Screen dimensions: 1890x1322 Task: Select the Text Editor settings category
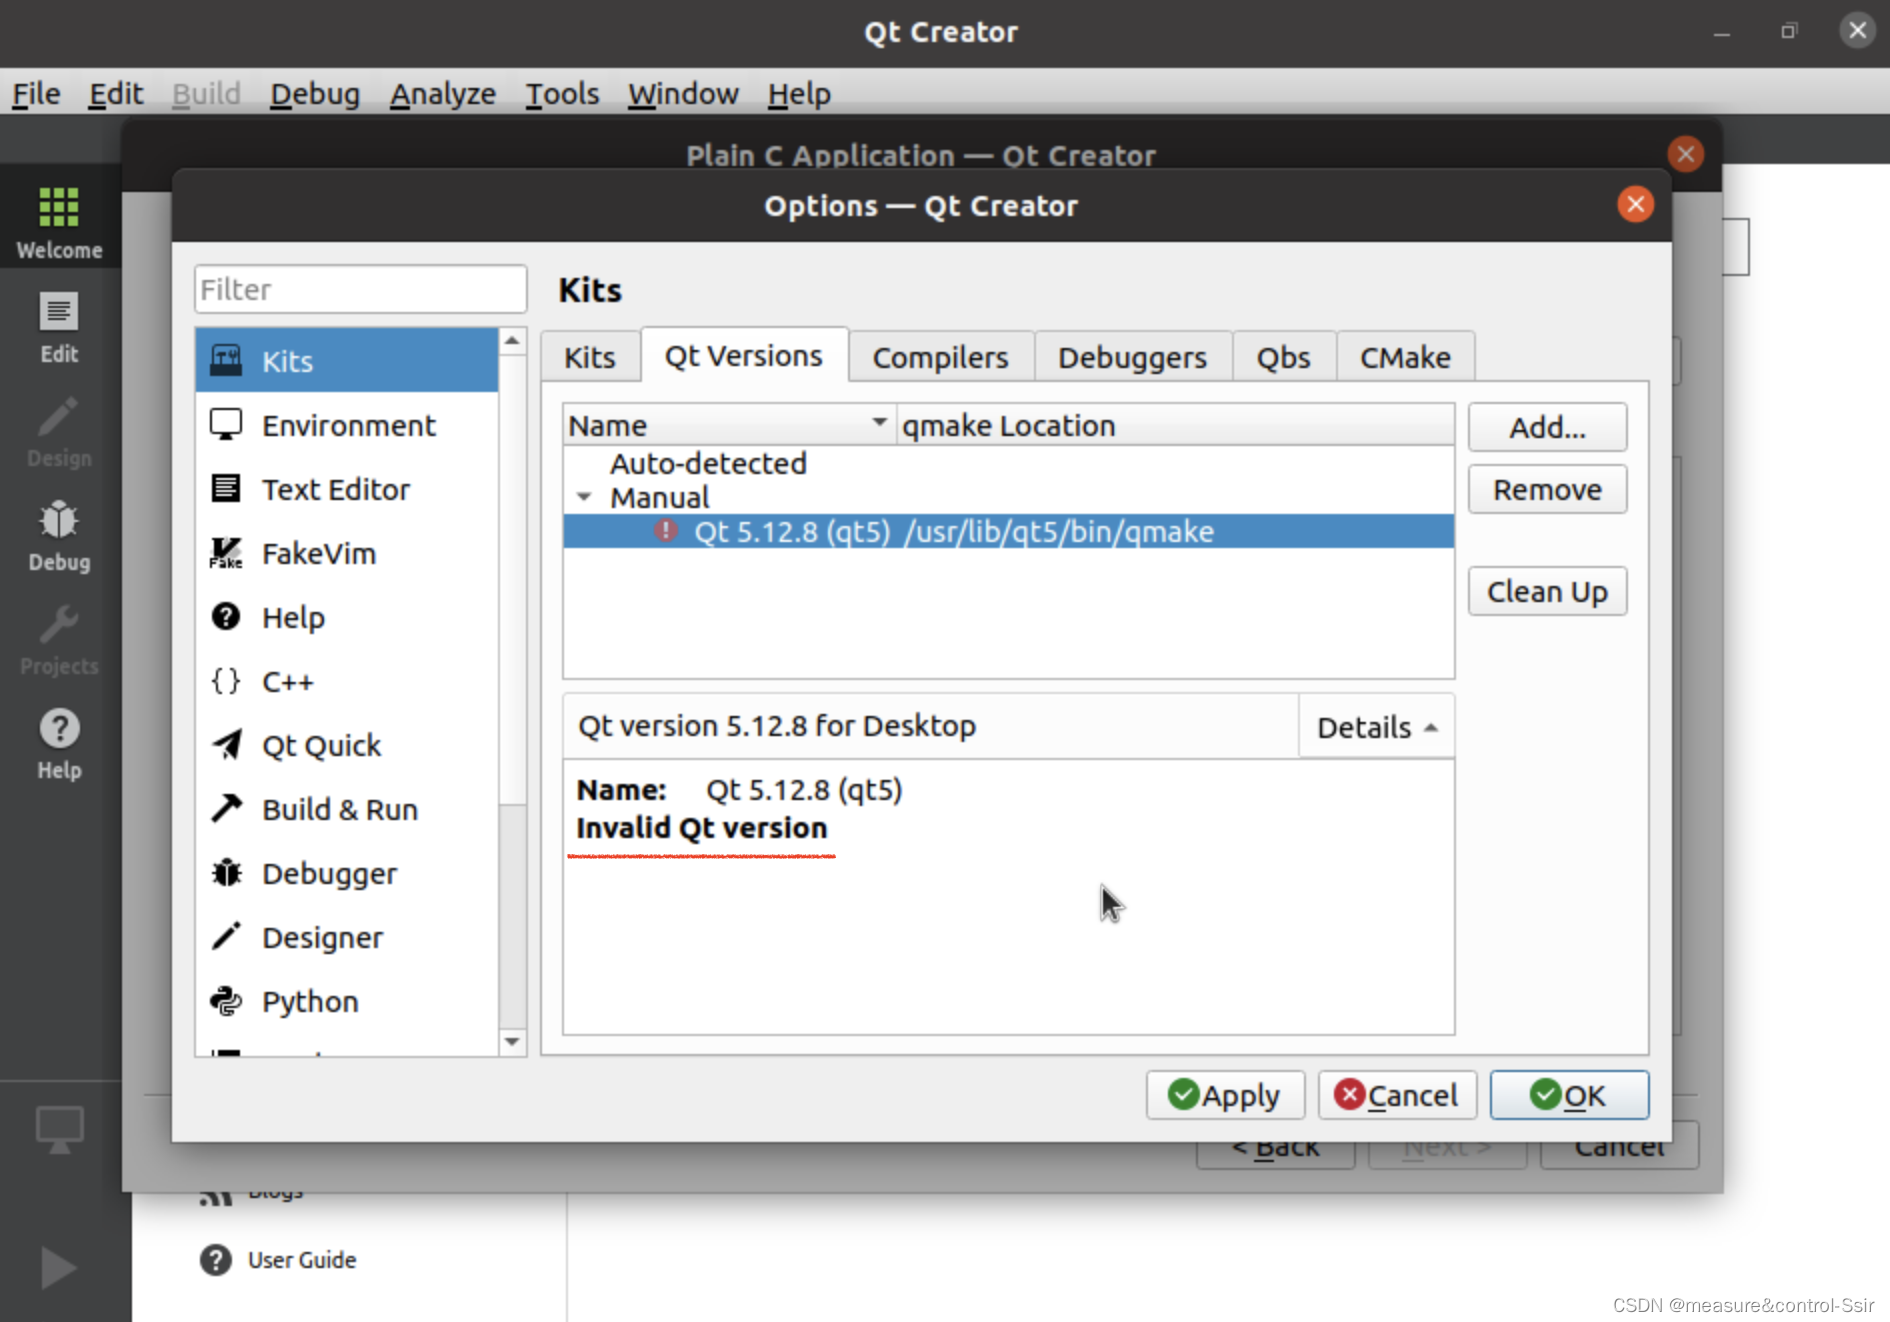(x=335, y=489)
